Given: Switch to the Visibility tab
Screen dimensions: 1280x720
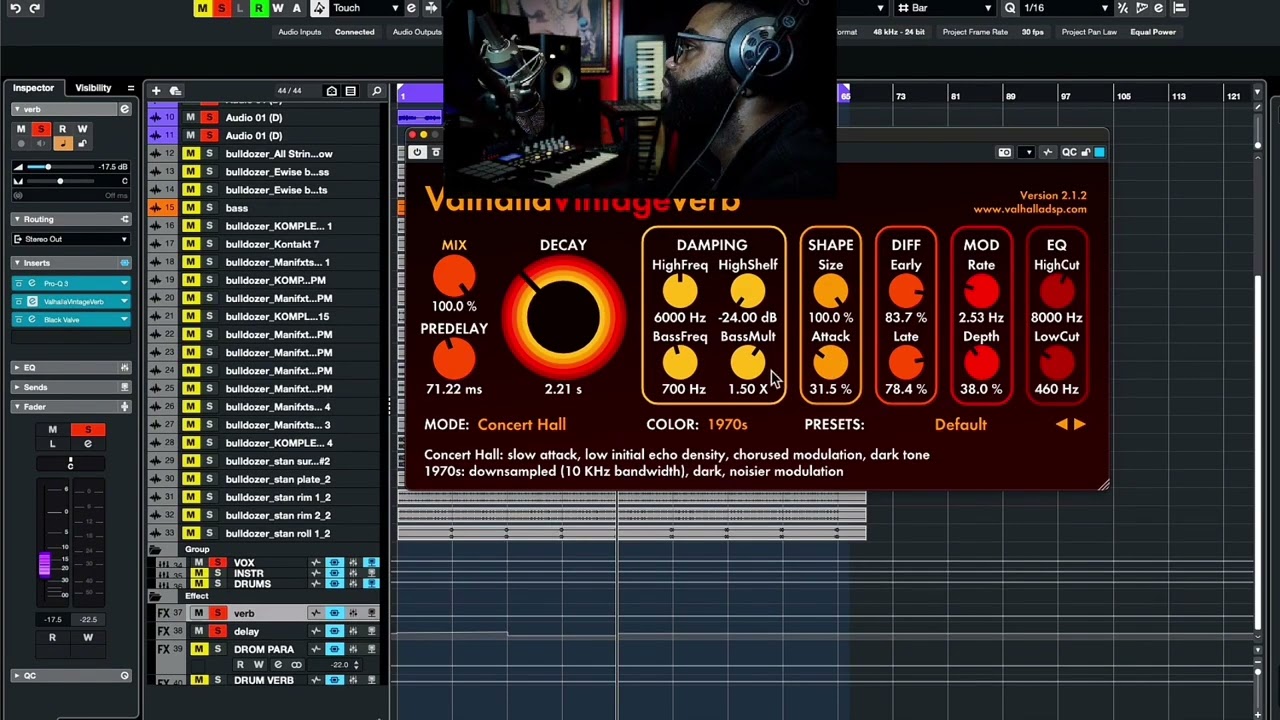Looking at the screenshot, I should (x=93, y=88).
